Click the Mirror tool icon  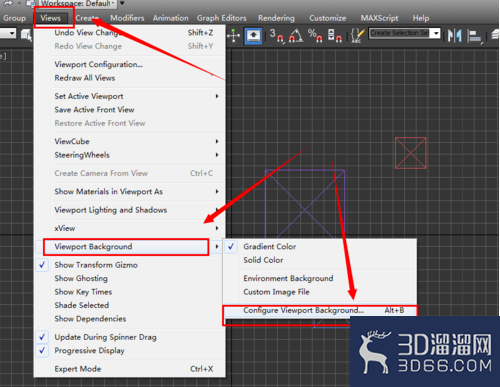pyautogui.click(x=455, y=35)
